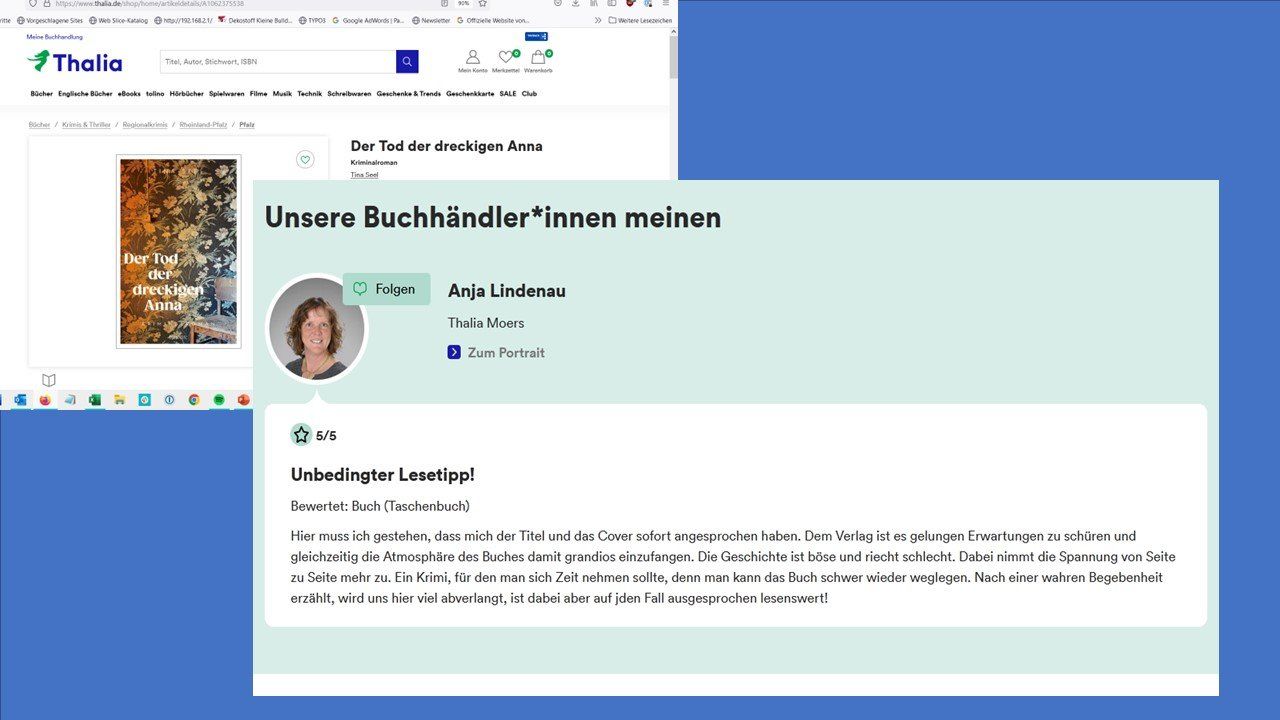Screen dimensions: 1280x720
Task: Open File Explorer from the taskbar
Action: click(120, 400)
